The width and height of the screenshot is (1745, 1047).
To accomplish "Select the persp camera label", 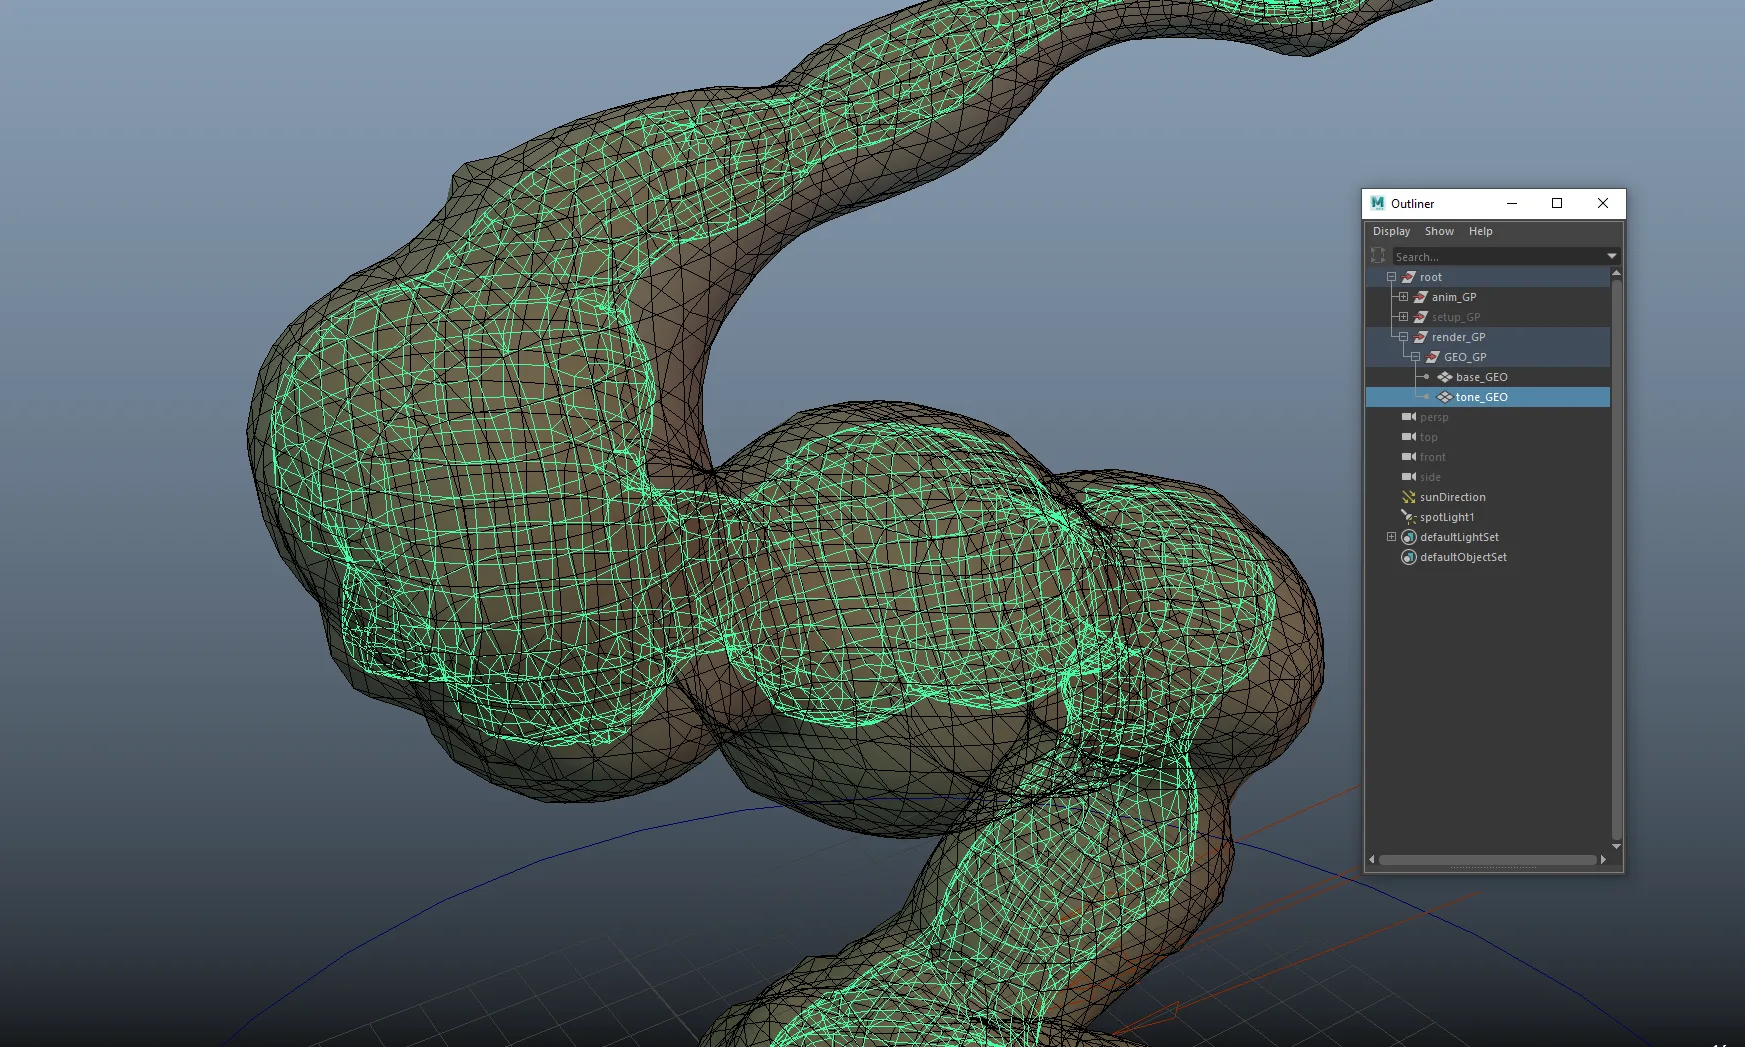I will point(1434,417).
